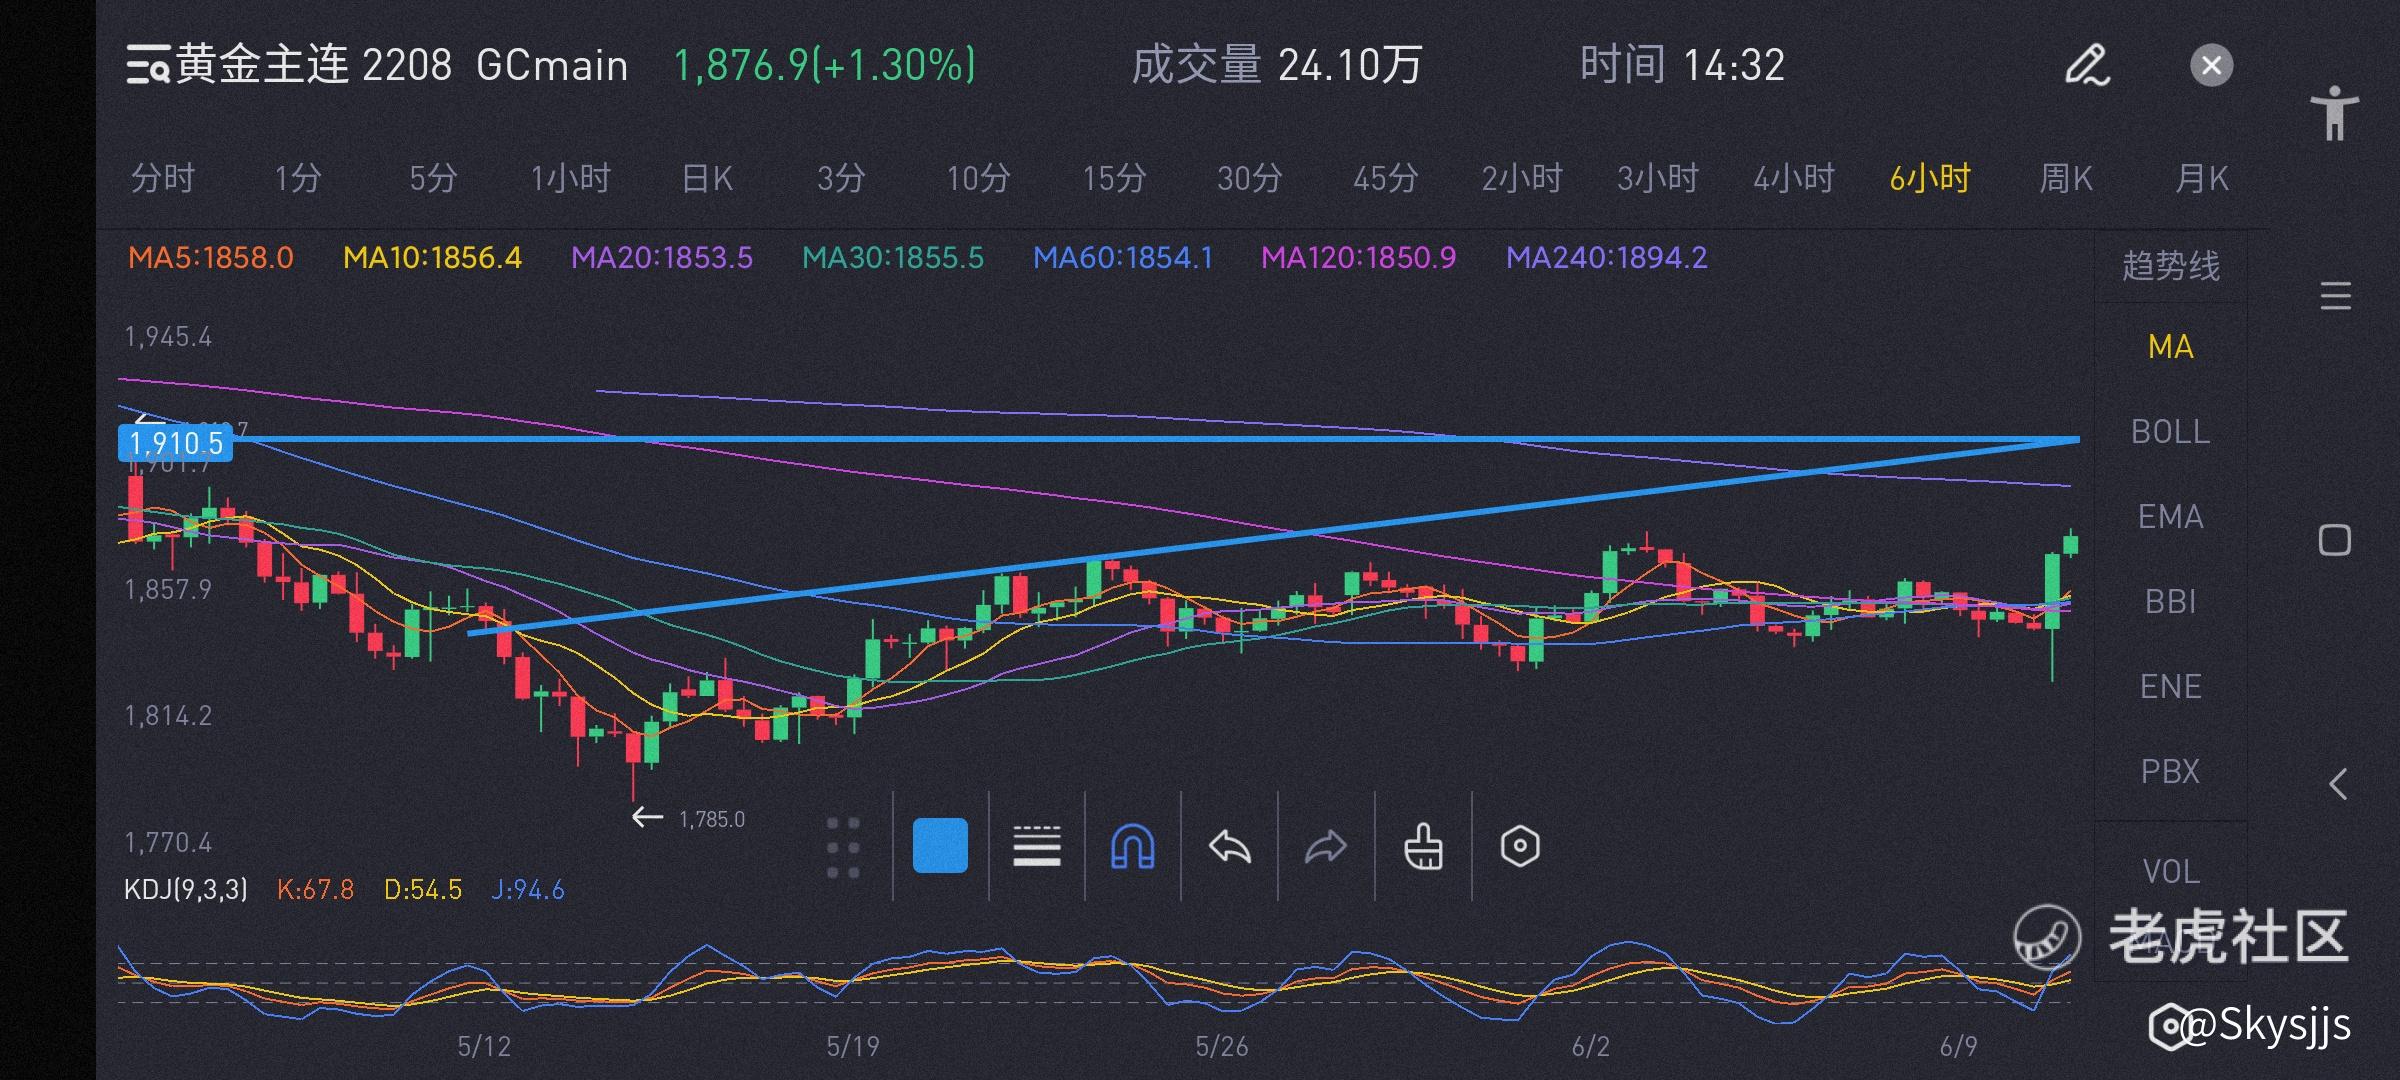This screenshot has width=2400, height=1080.
Task: Choose line thickness style icon
Action: (x=1037, y=846)
